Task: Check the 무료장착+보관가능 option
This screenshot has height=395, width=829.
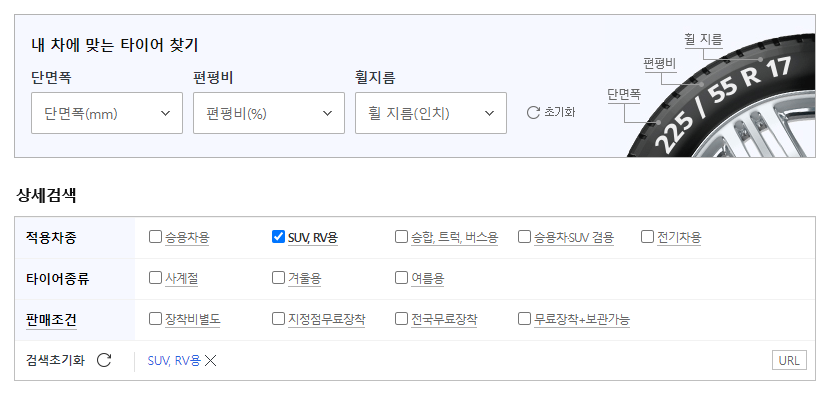Action: [x=524, y=319]
